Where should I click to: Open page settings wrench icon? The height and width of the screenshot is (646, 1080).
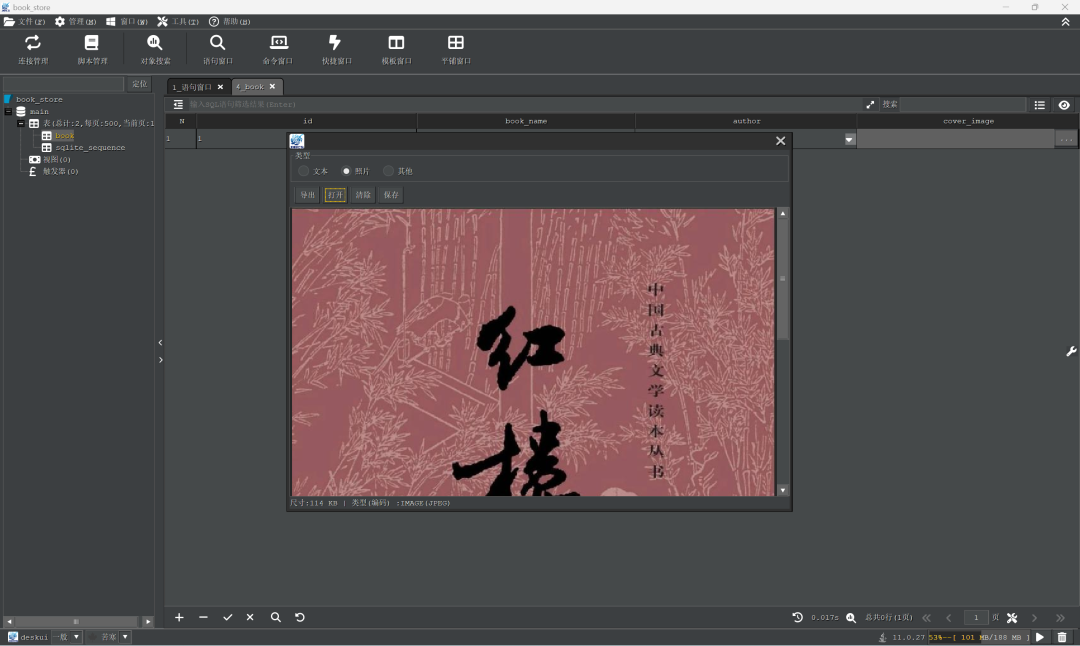pyautogui.click(x=1012, y=618)
